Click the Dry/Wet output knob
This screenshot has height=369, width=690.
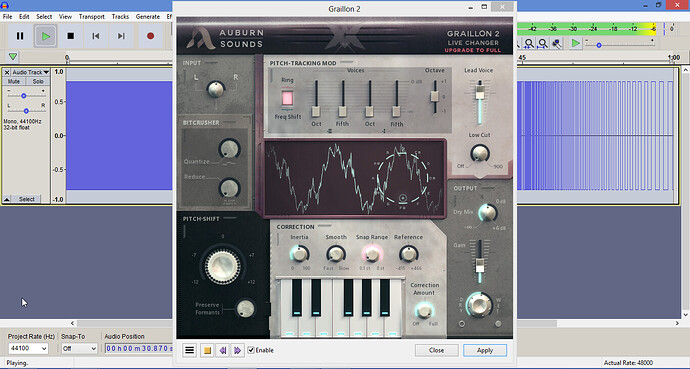coord(479,305)
